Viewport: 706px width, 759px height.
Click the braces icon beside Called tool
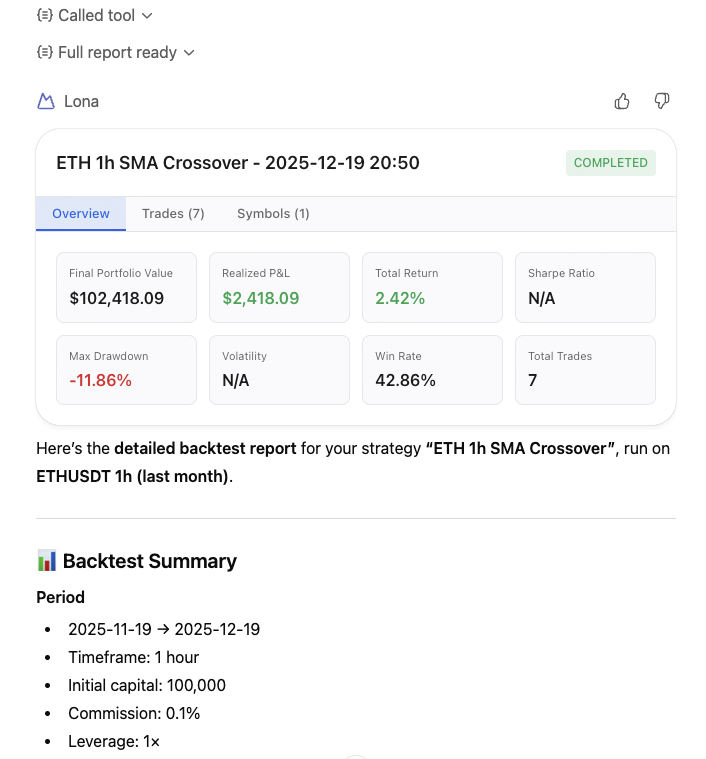[x=44, y=16]
